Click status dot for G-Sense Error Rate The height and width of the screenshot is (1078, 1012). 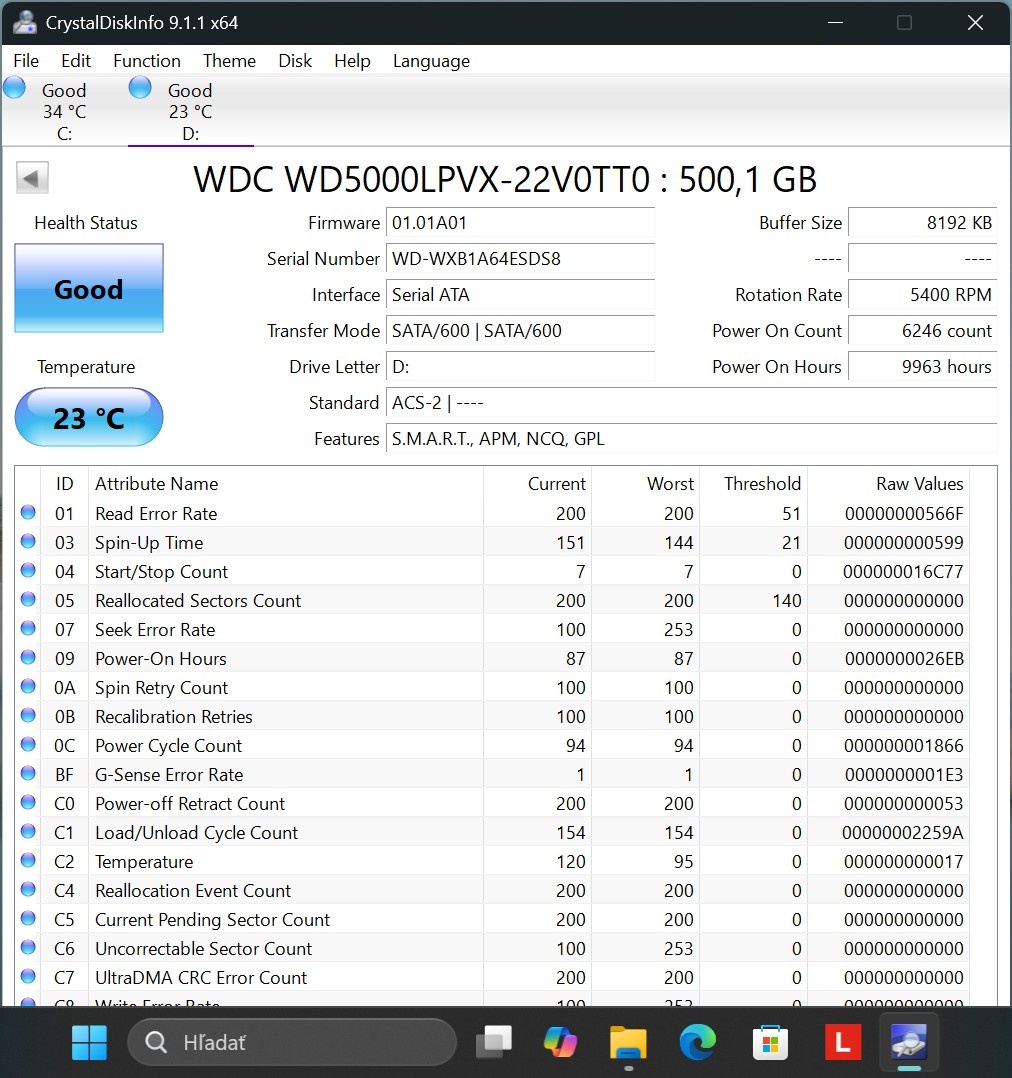(28, 773)
